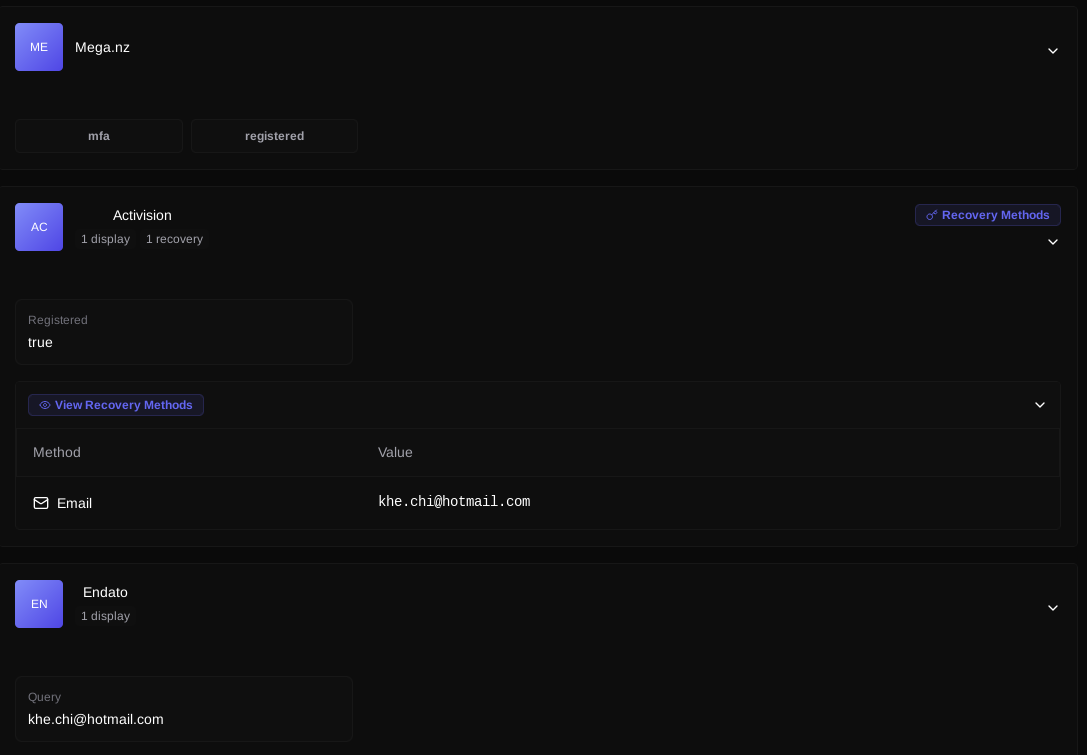
Task: Toggle the View Recovery Methods button
Action: [116, 405]
